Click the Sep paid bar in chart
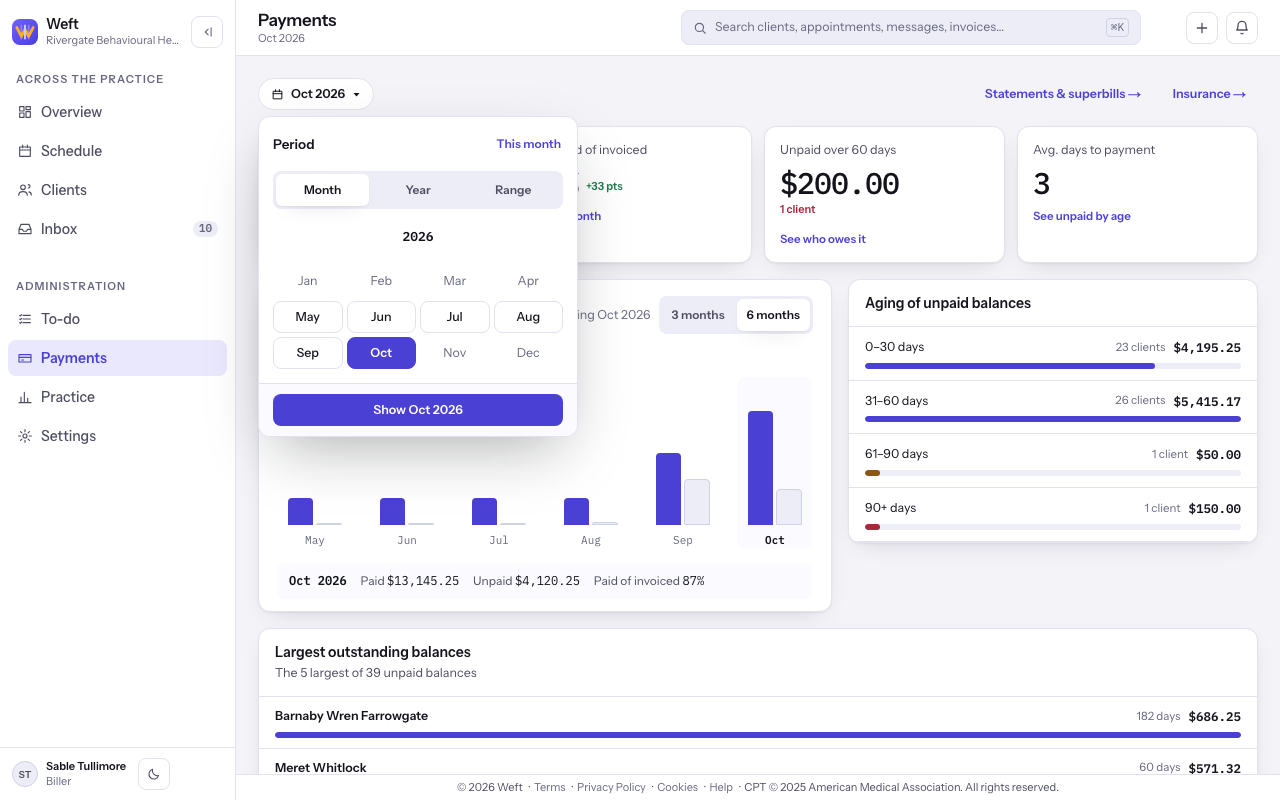This screenshot has width=1280, height=800. tap(668, 489)
